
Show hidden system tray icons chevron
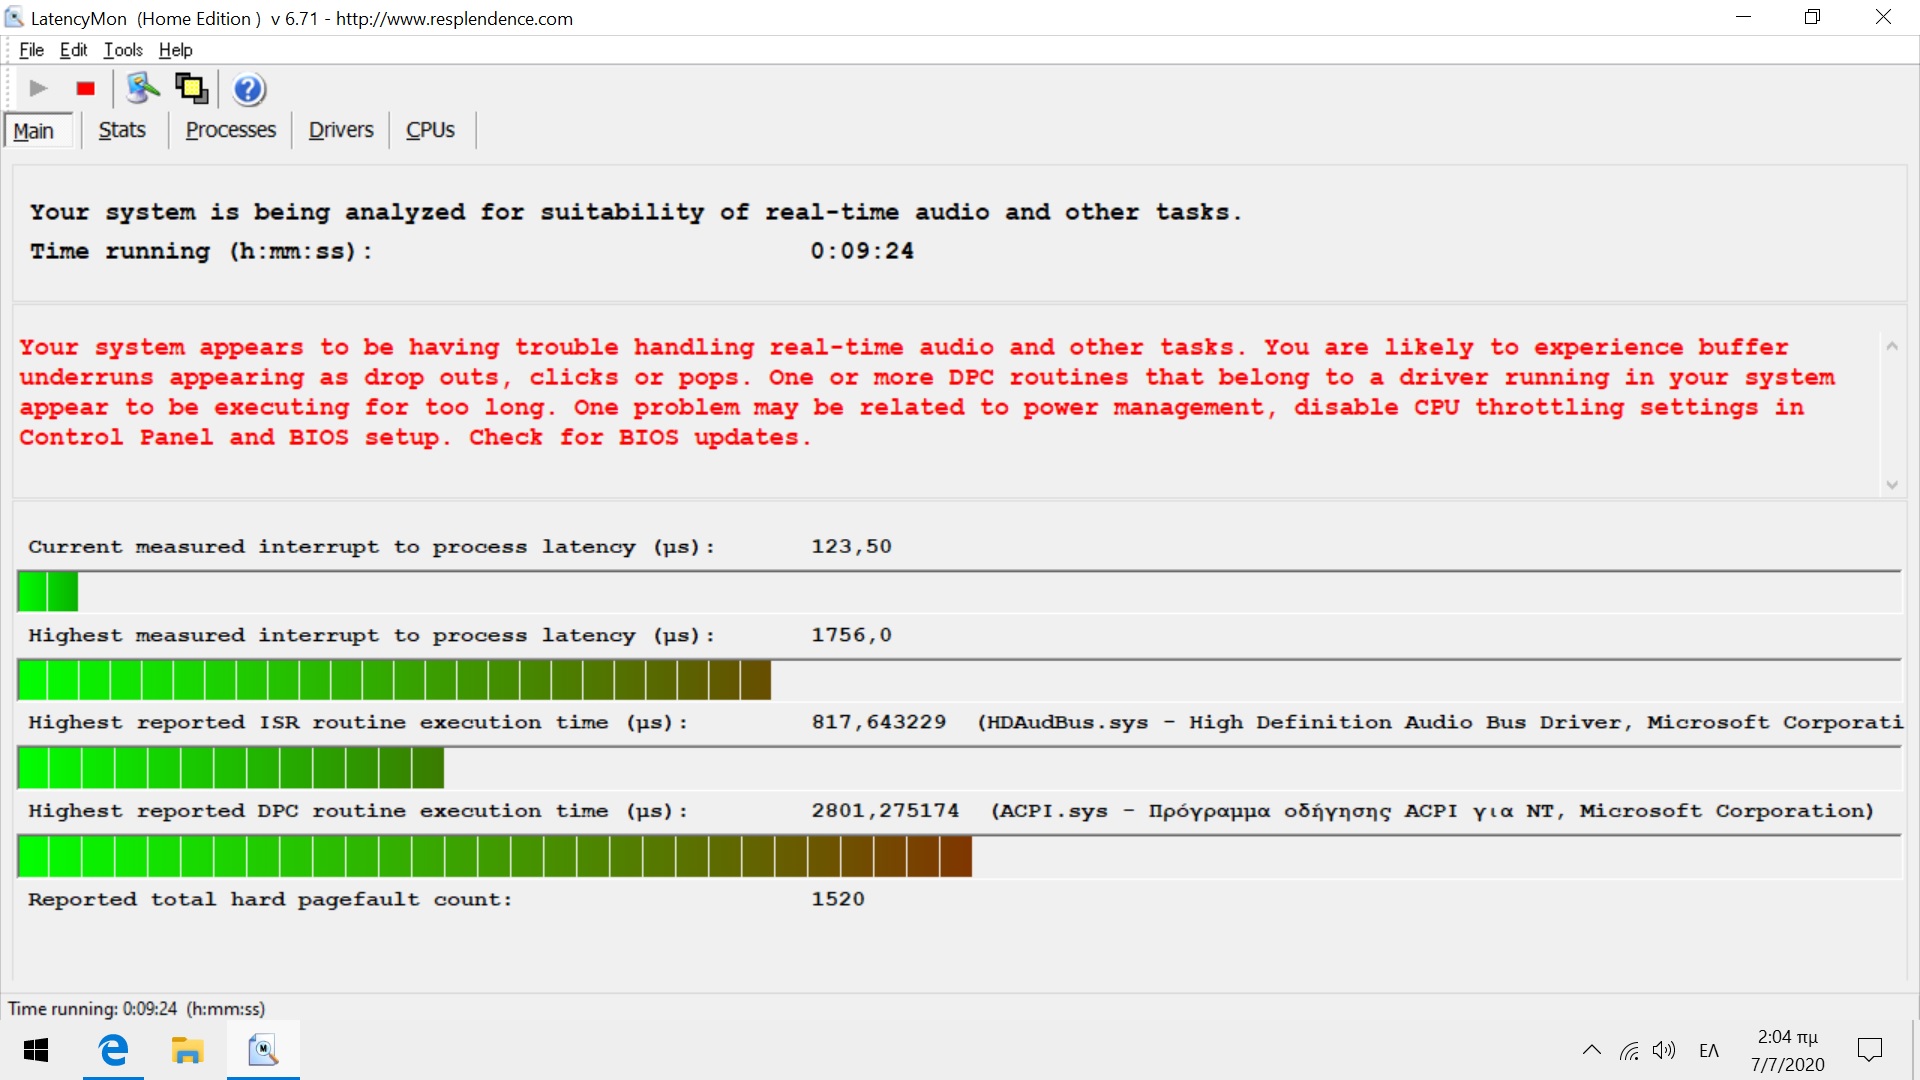click(x=1591, y=1050)
